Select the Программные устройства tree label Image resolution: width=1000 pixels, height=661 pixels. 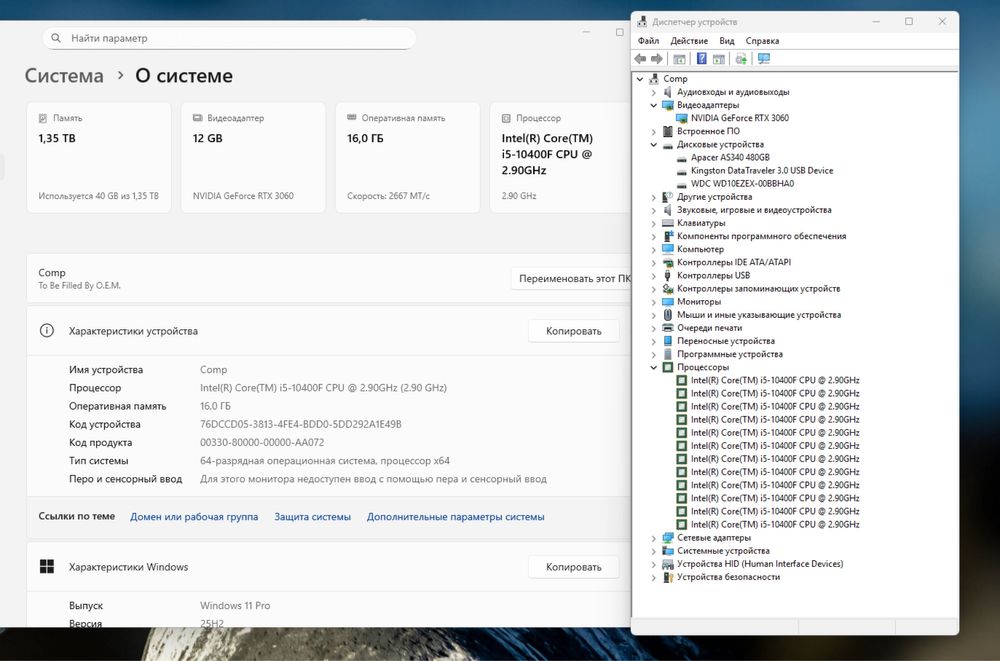730,354
